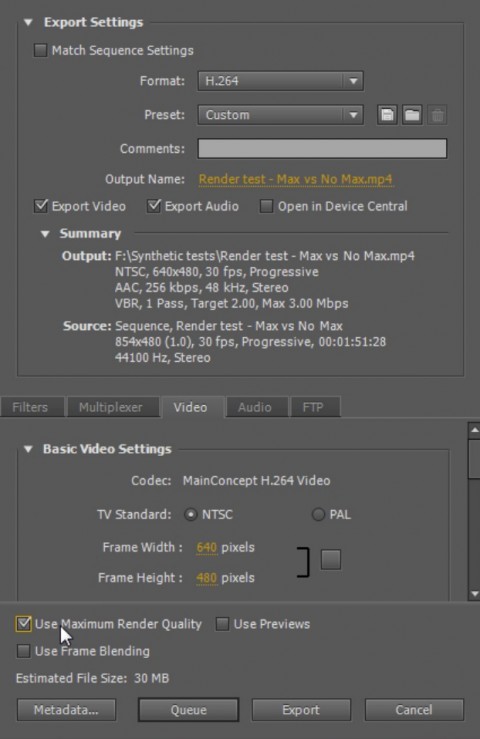Select the PAL TV standard radio button
The height and width of the screenshot is (739, 480).
[x=318, y=514]
